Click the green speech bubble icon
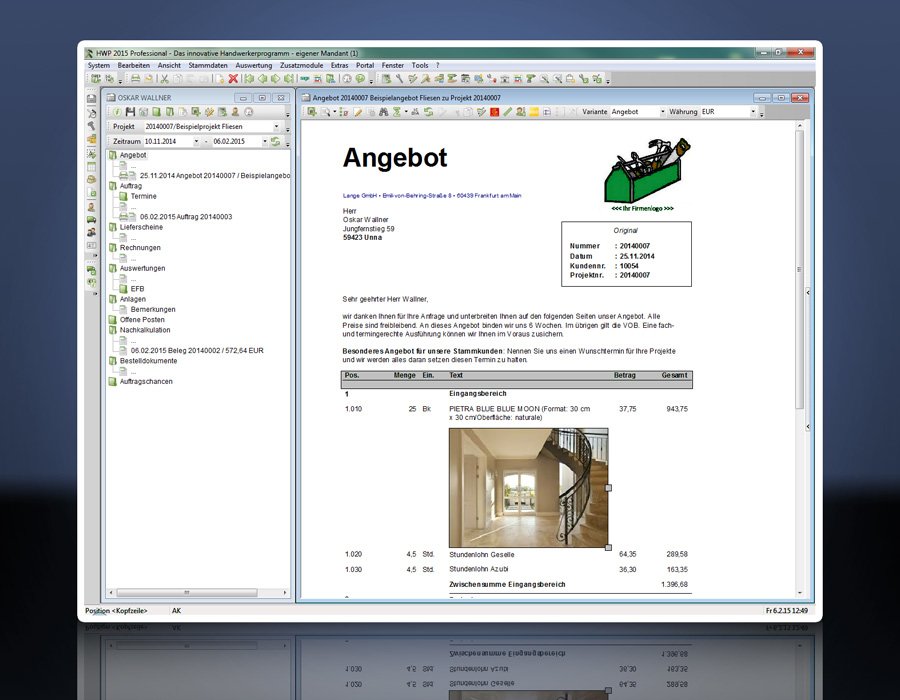 point(360,79)
